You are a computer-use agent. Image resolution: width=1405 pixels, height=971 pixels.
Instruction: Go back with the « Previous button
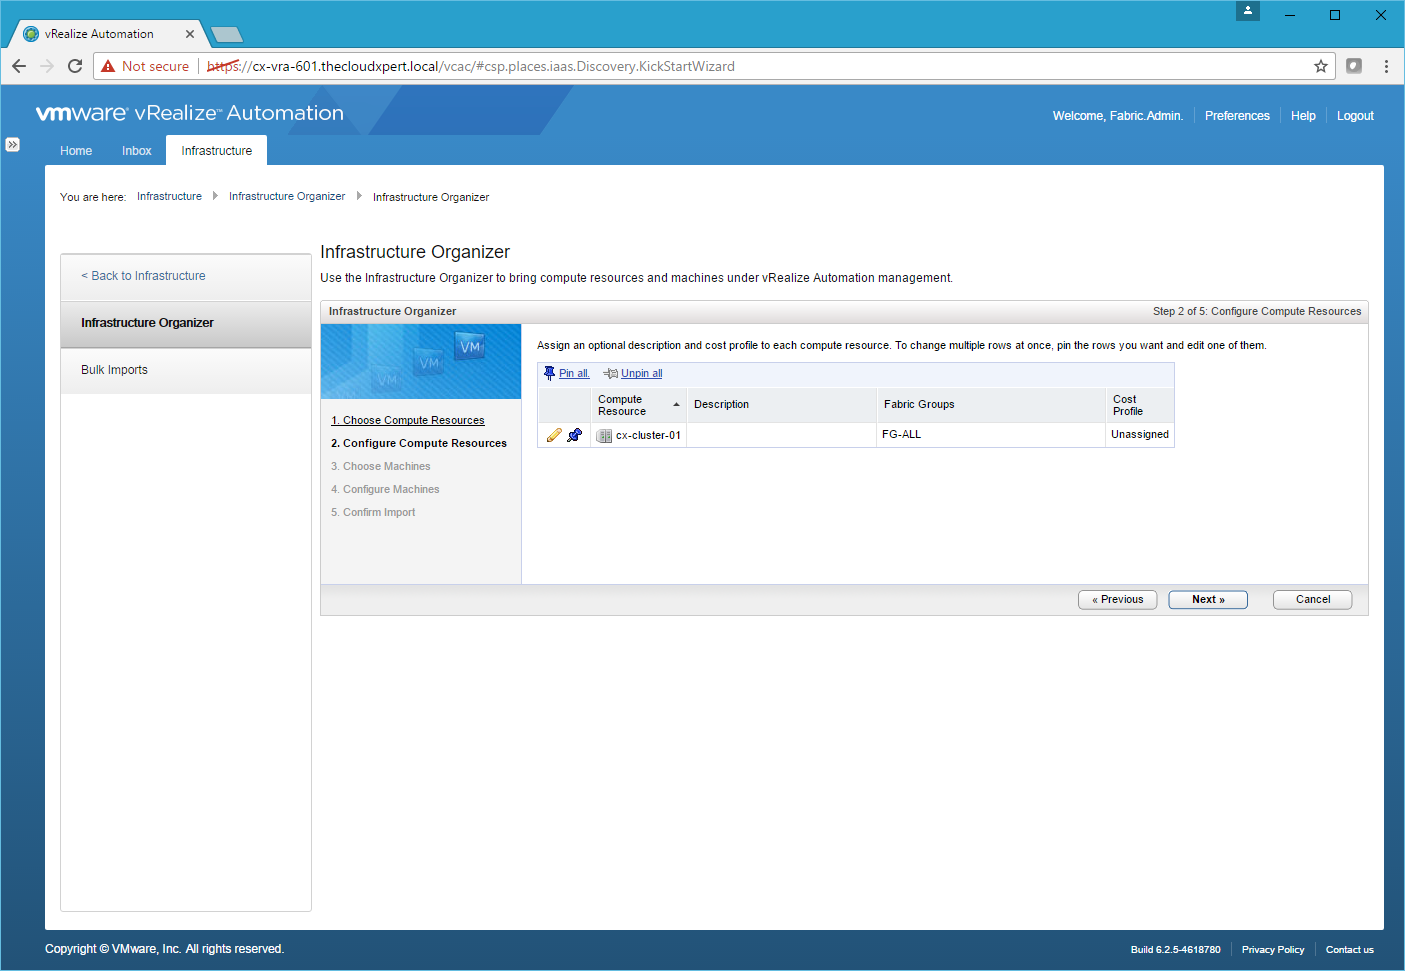(1117, 600)
